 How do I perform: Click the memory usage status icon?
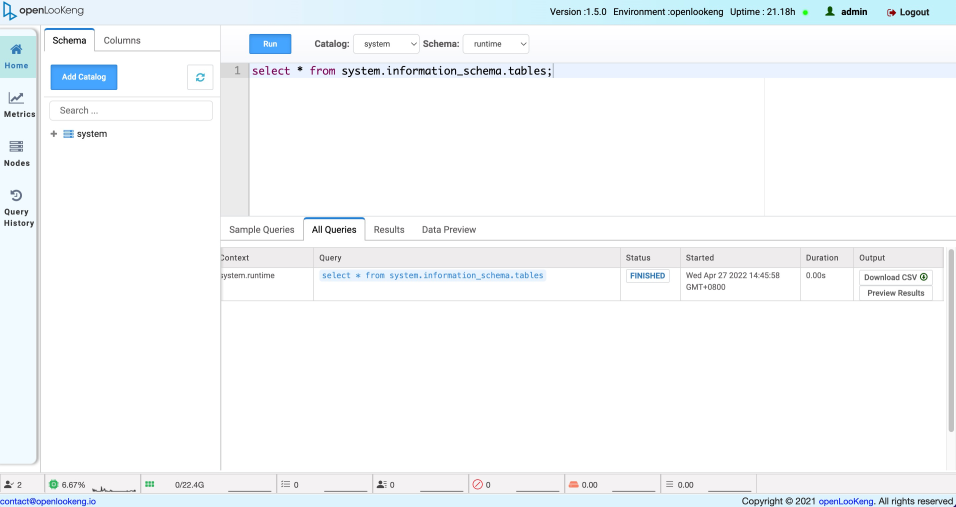(x=150, y=484)
